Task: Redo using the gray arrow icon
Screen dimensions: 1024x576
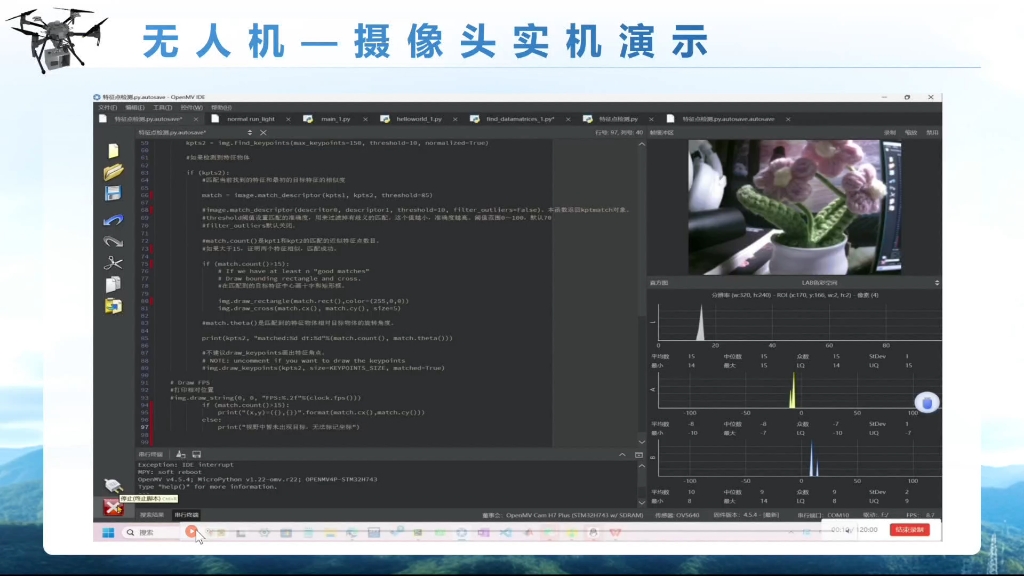Action: click(x=113, y=241)
